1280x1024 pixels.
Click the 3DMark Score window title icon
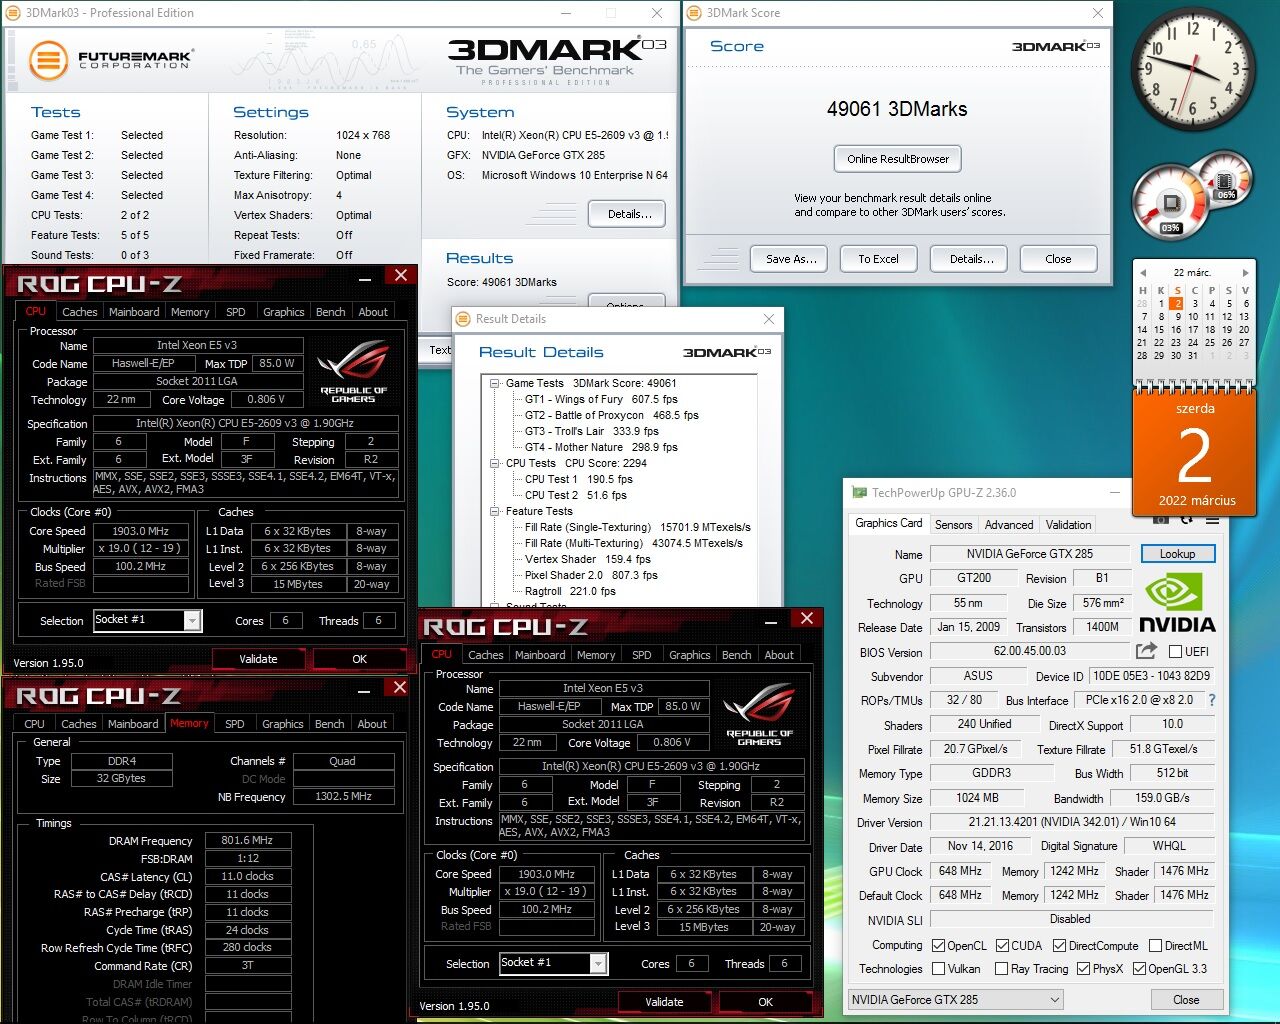pos(694,13)
